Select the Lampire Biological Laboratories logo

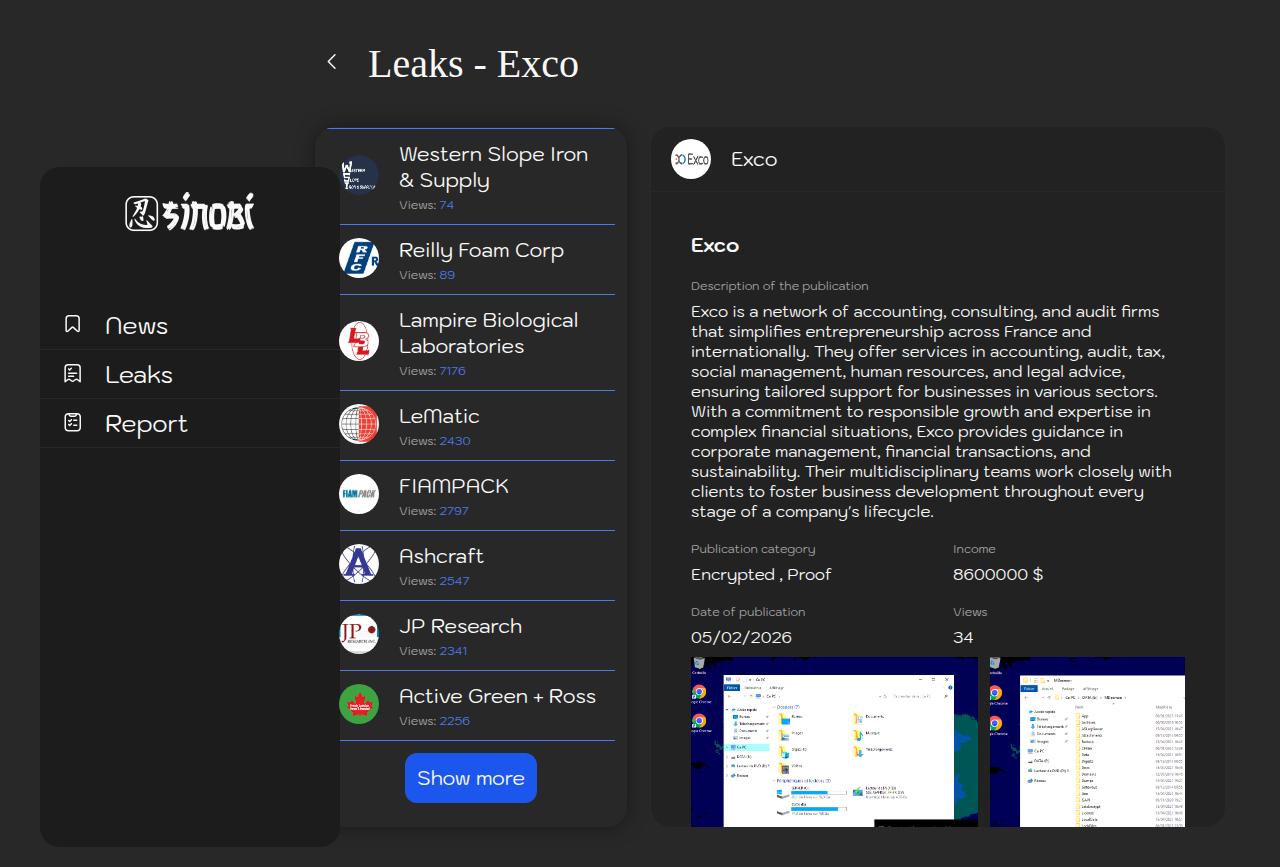coord(359,341)
